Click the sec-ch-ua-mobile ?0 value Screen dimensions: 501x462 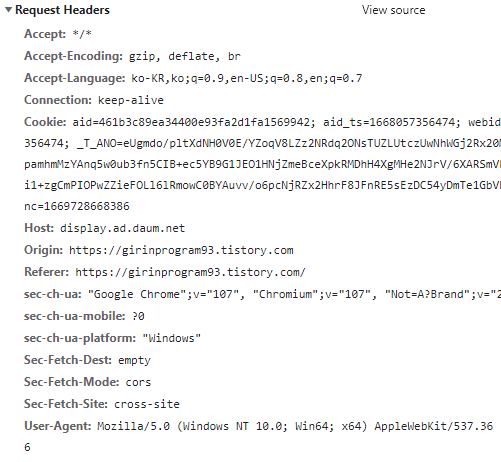[138, 316]
